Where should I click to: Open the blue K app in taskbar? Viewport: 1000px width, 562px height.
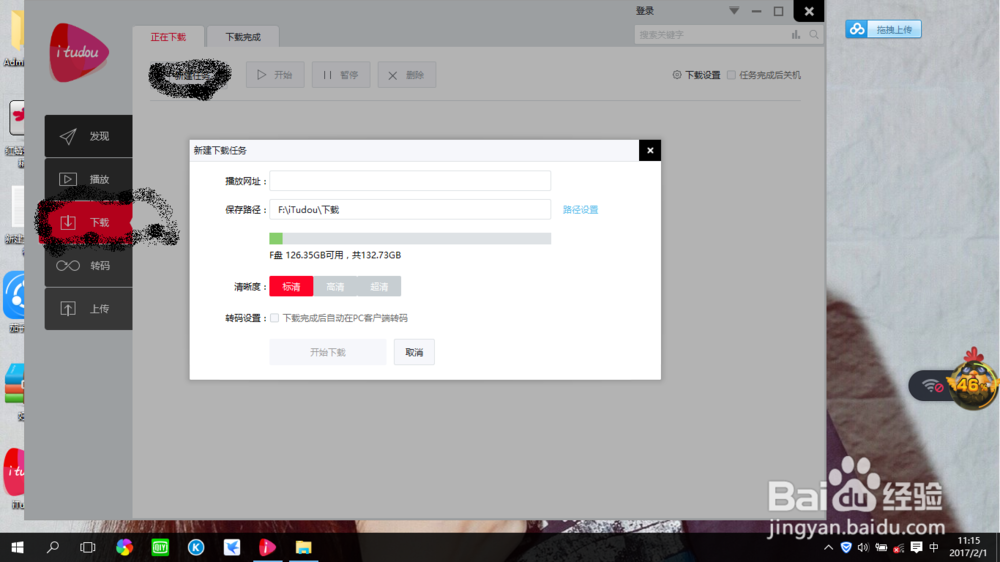[x=196, y=547]
